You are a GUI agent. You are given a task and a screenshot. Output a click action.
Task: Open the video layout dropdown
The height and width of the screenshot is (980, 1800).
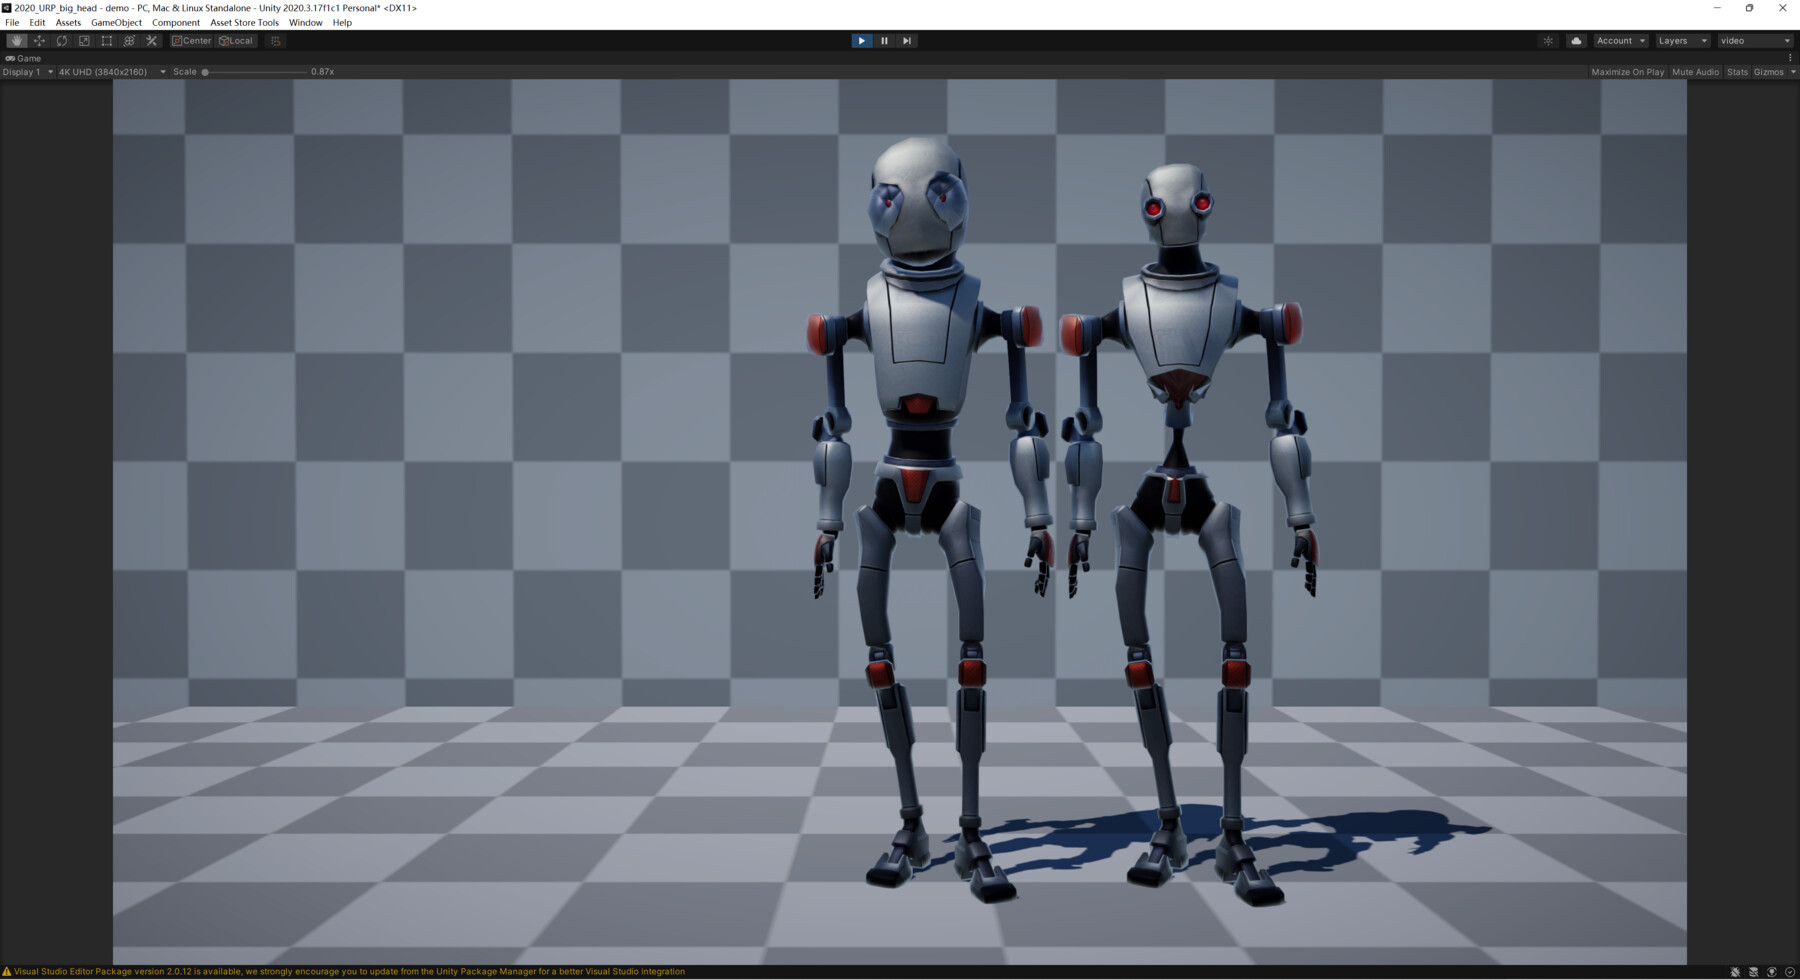1755,41
